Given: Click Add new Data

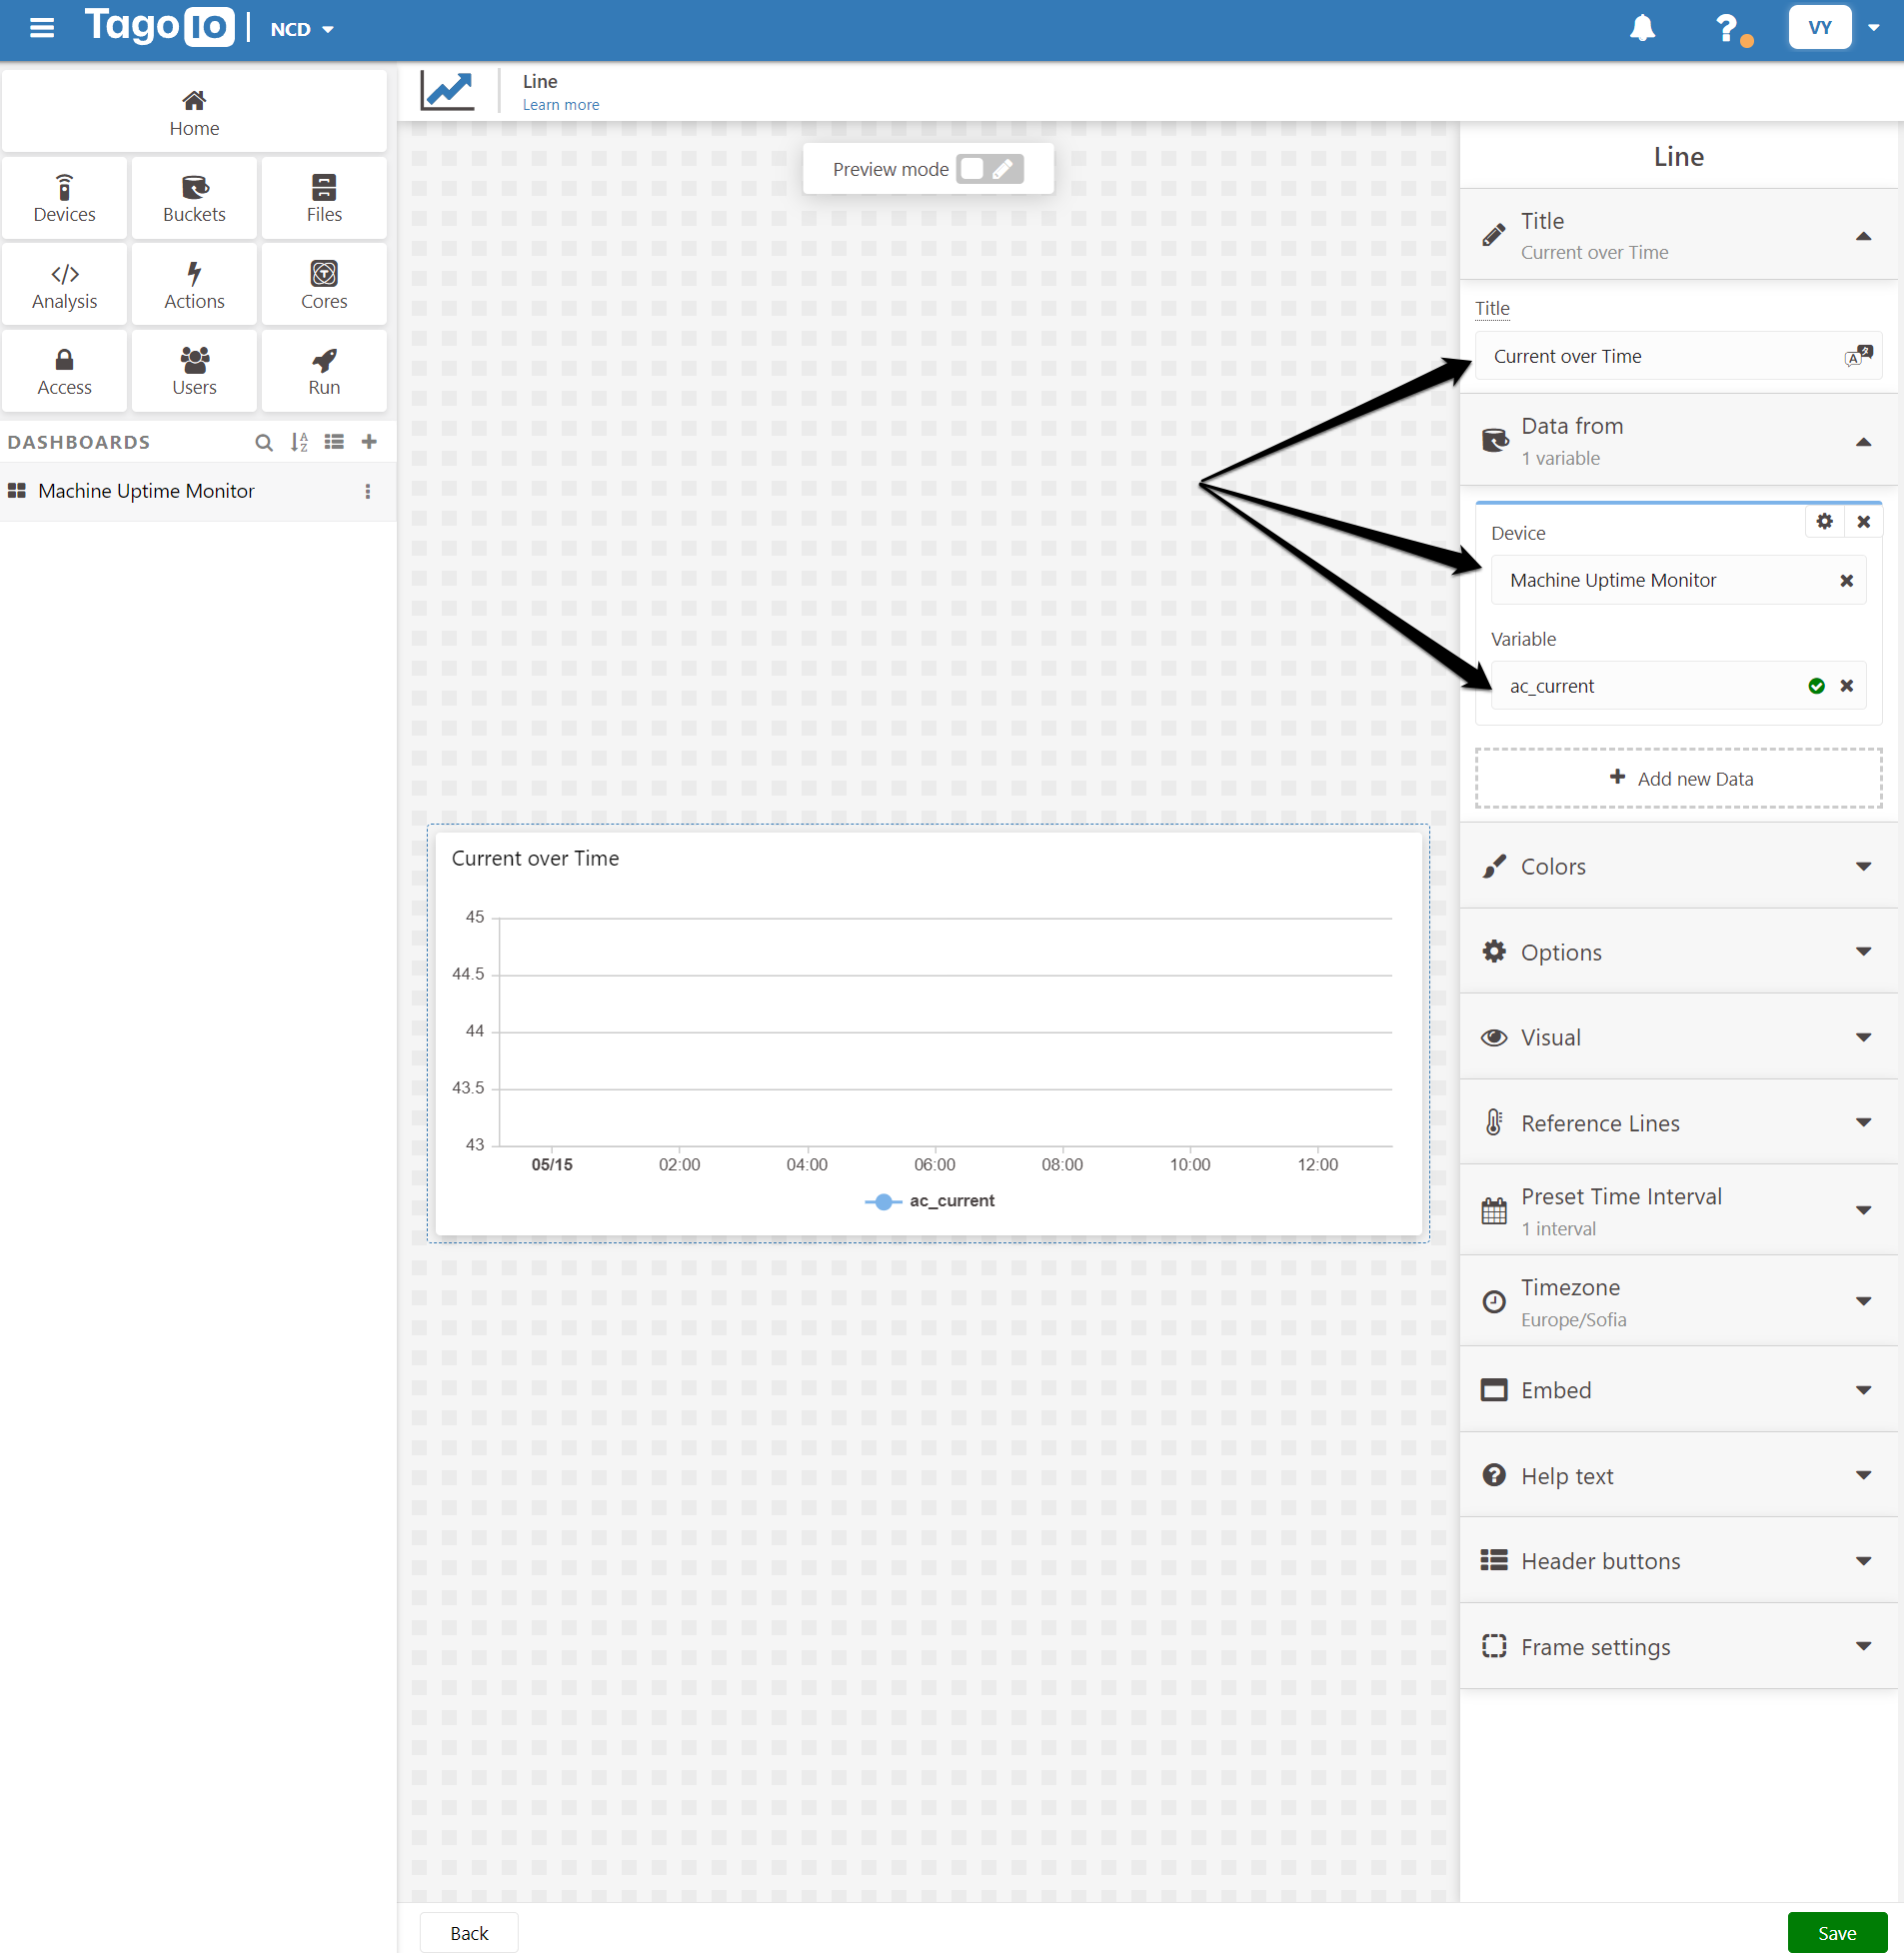Looking at the screenshot, I should [1678, 778].
